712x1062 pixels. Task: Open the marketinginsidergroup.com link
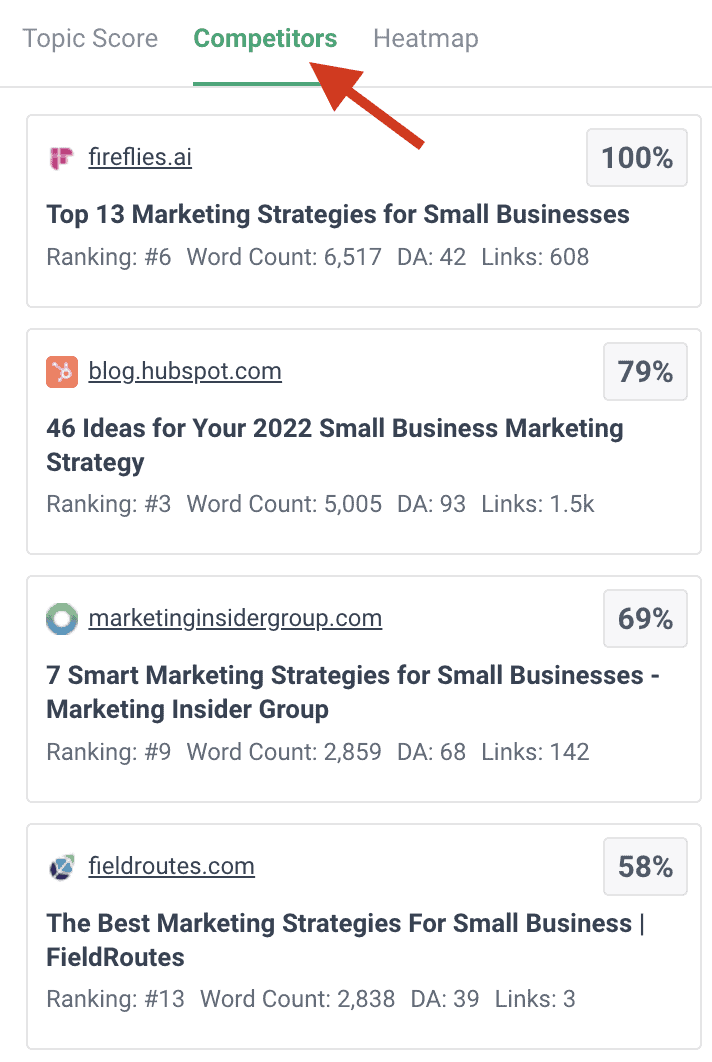point(235,619)
